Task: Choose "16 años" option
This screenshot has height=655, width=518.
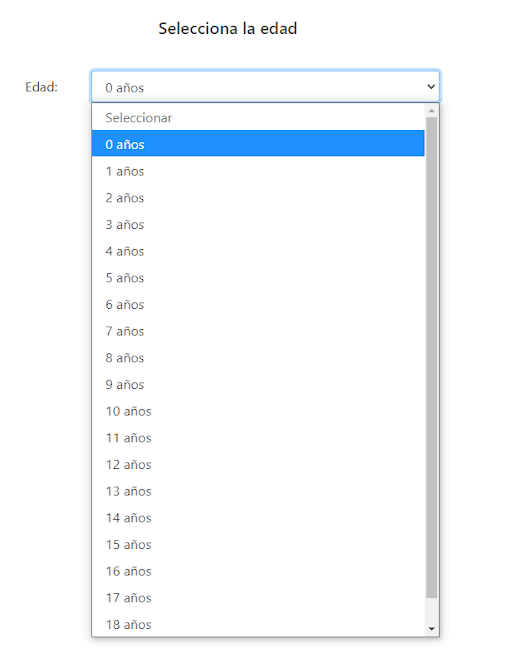Action: coord(258,571)
